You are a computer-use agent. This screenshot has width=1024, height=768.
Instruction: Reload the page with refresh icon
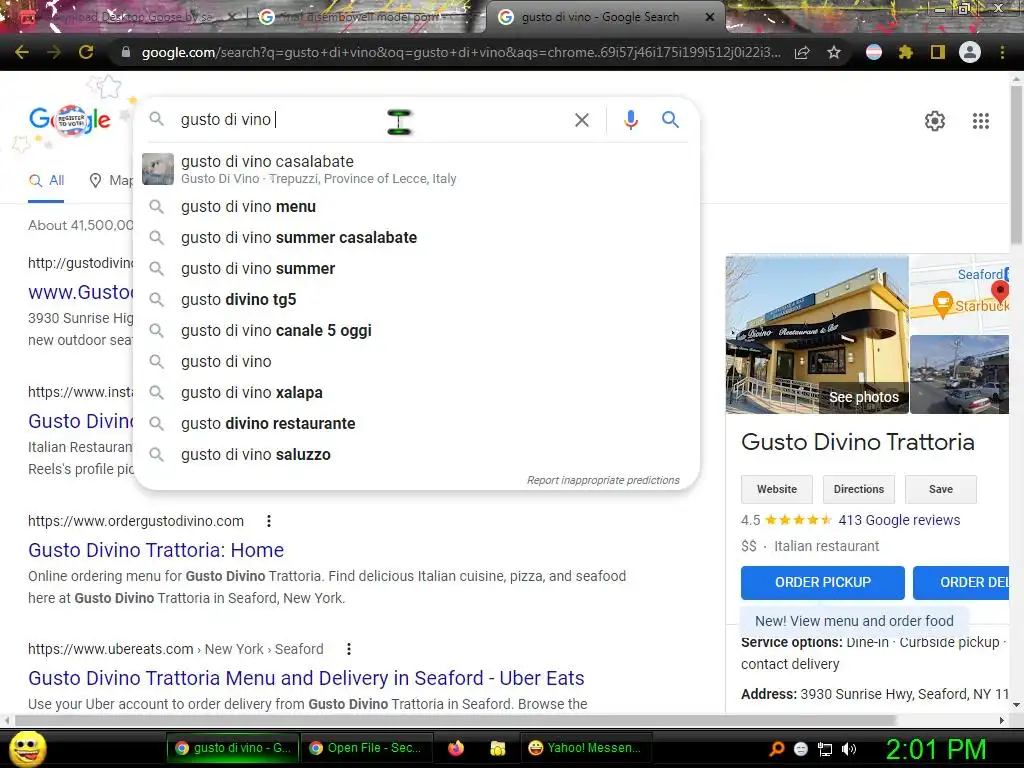[x=86, y=52]
